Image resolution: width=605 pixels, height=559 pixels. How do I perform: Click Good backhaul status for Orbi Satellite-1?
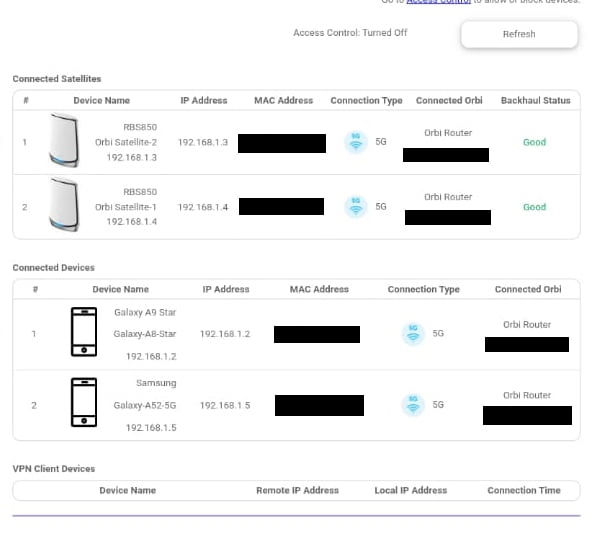pos(534,207)
